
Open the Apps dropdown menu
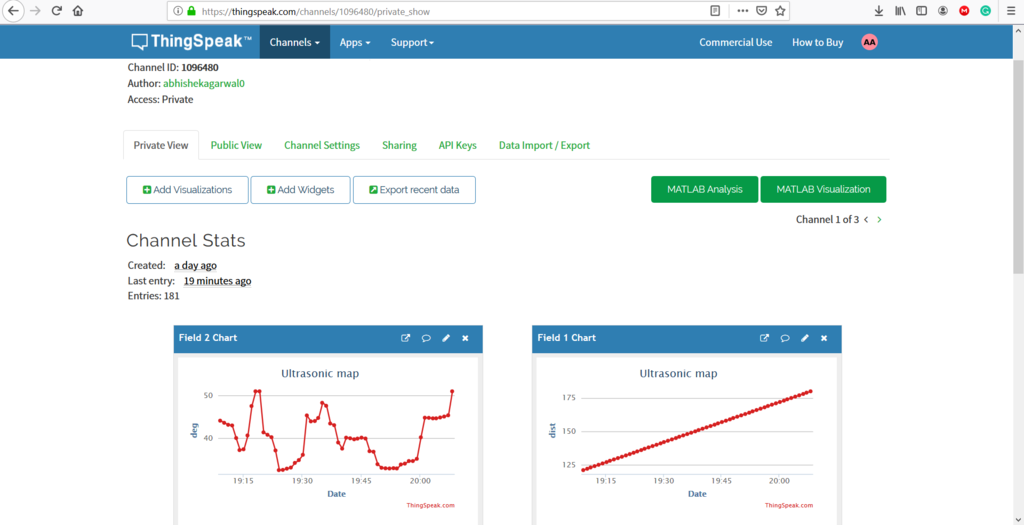354,42
